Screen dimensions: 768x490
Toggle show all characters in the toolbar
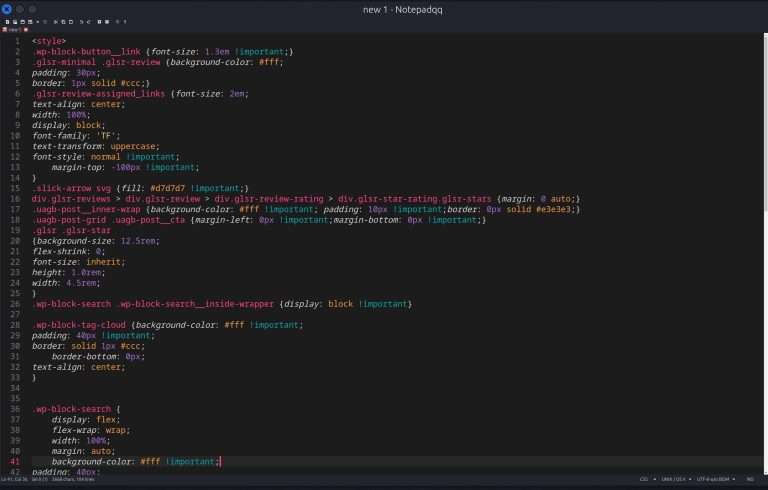tap(125, 22)
